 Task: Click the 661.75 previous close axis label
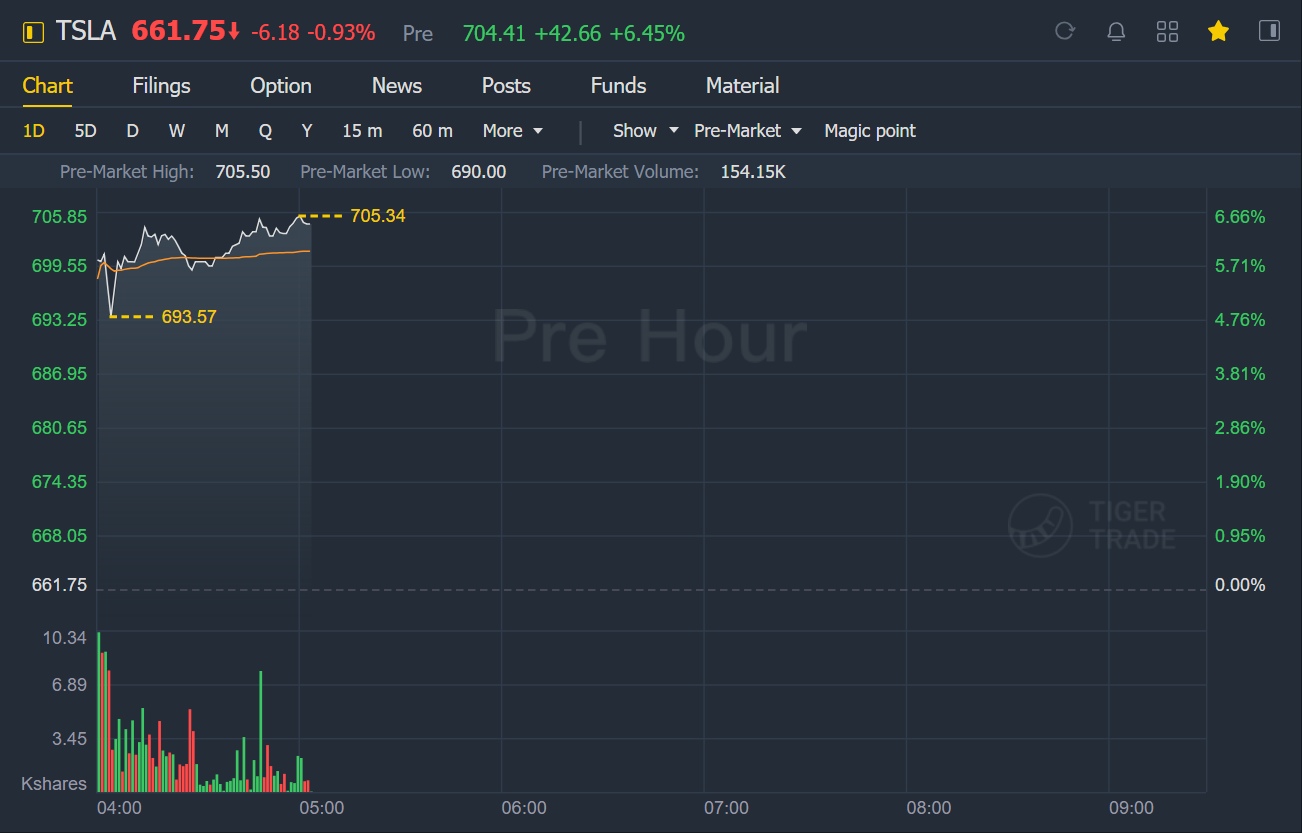(x=60, y=585)
